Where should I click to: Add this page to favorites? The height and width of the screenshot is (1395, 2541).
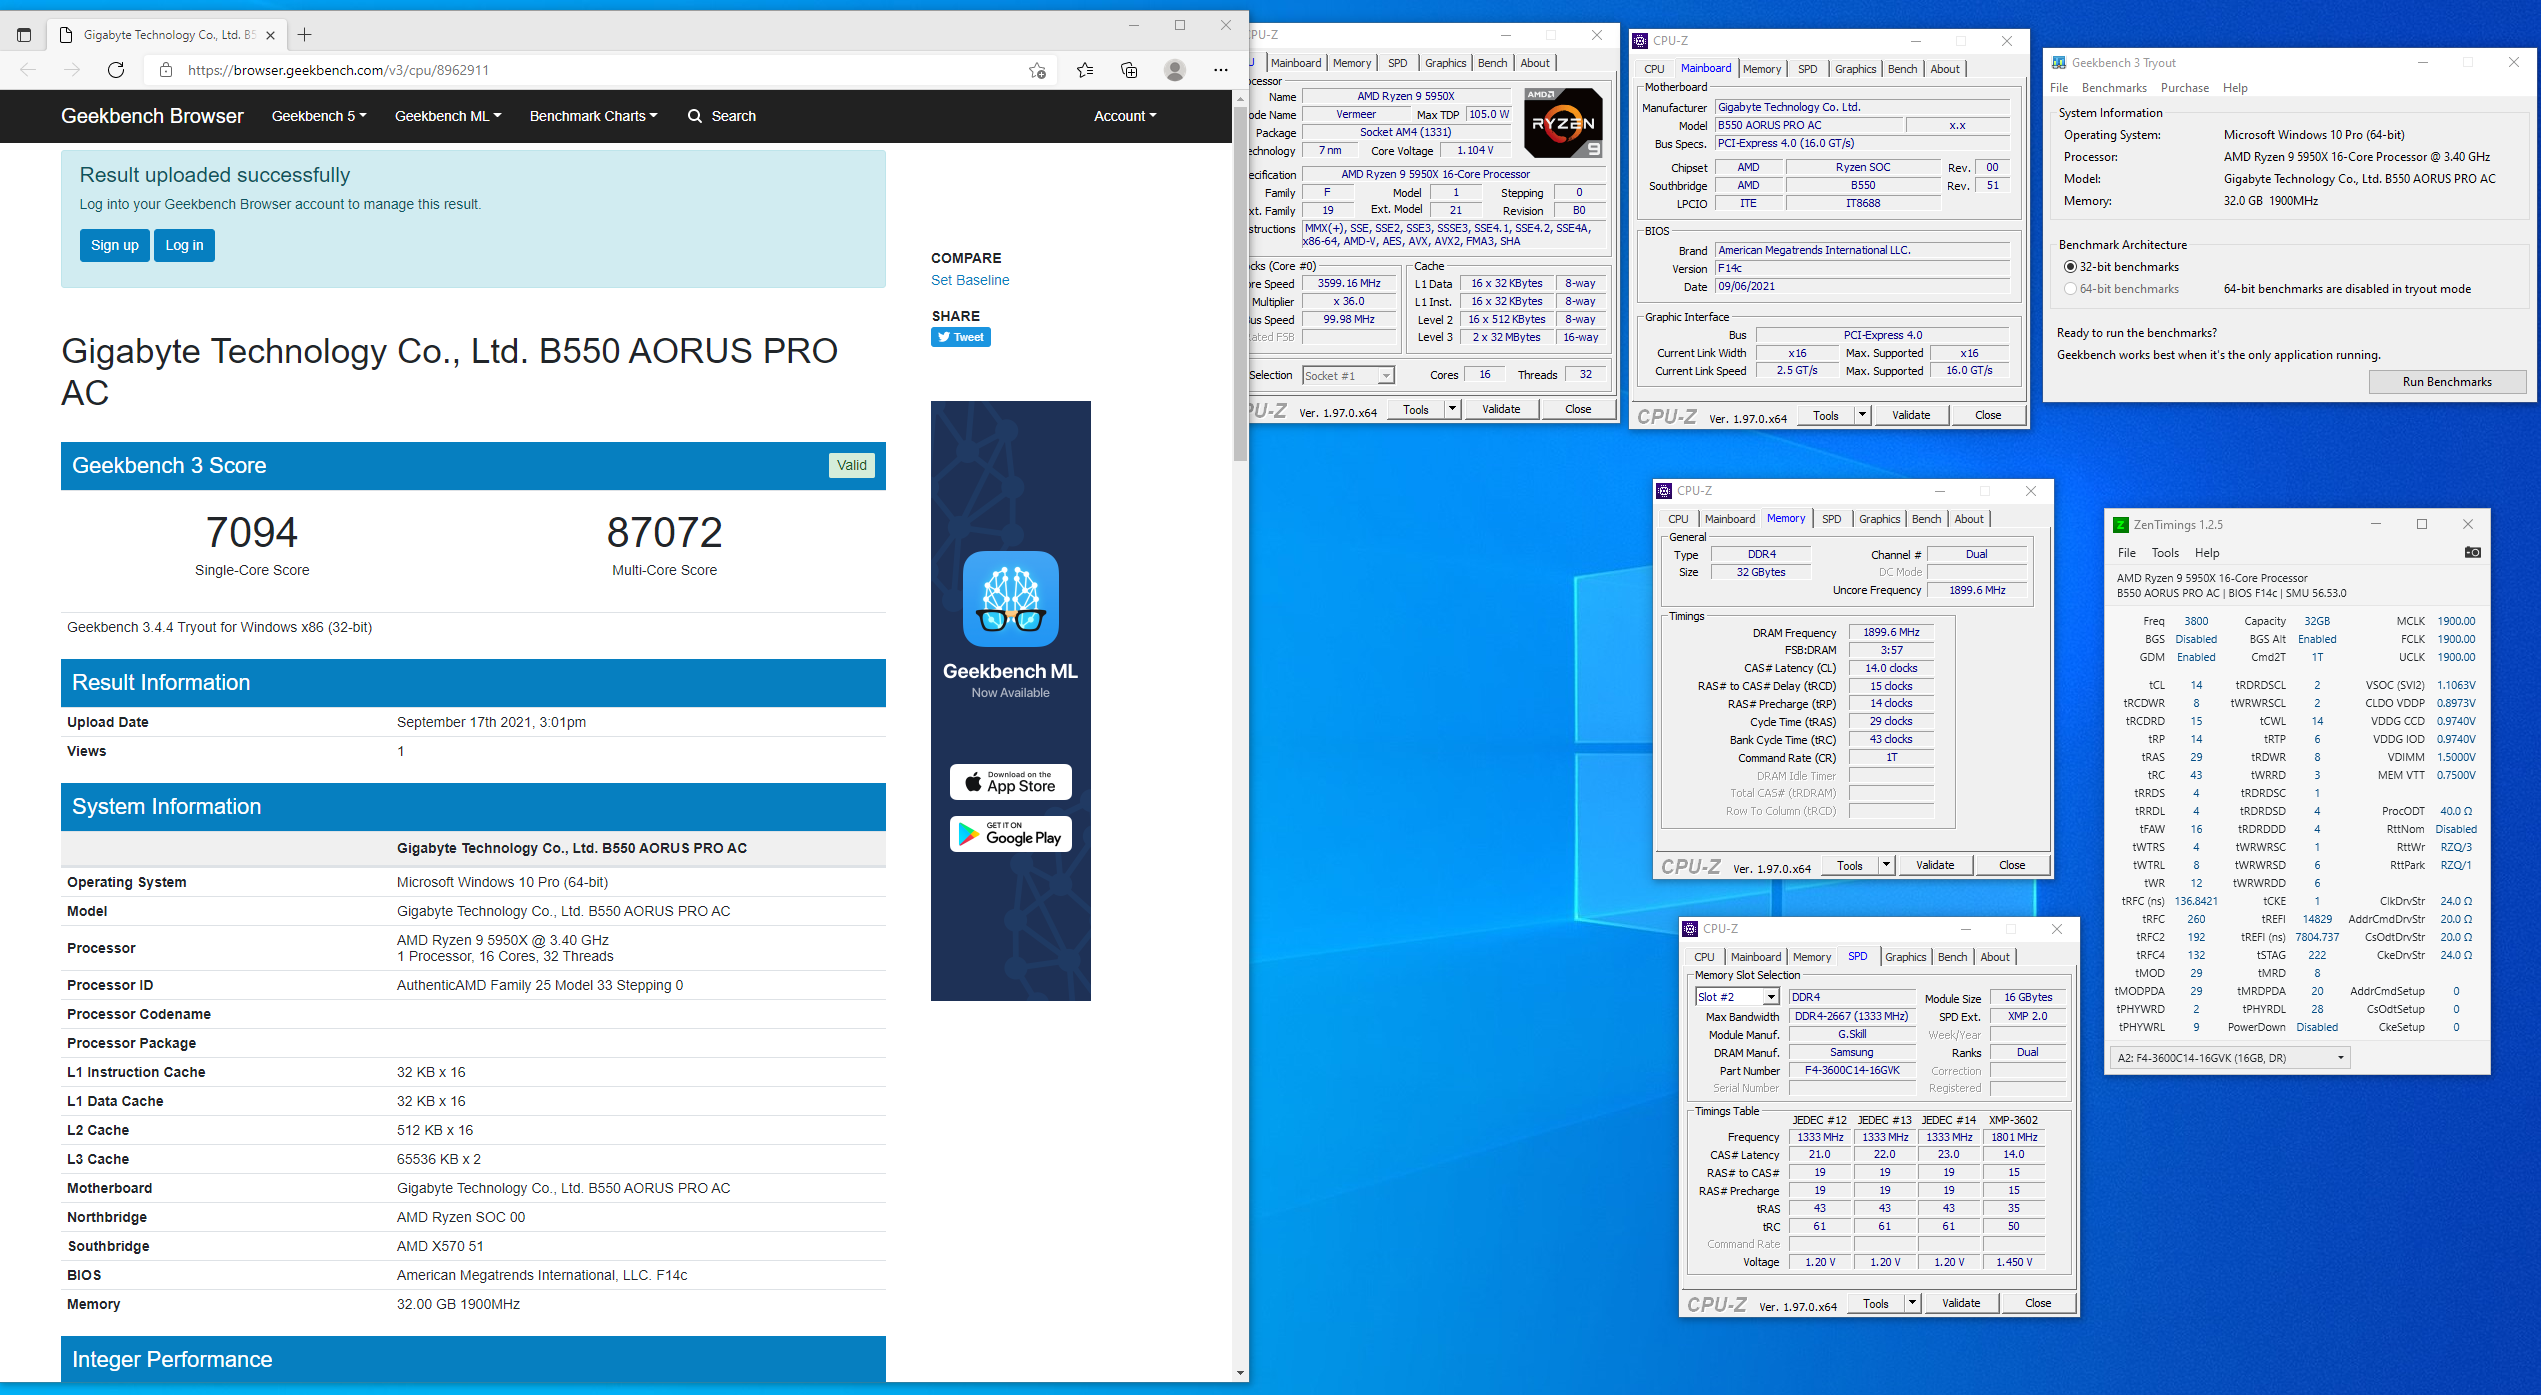pyautogui.click(x=1037, y=70)
